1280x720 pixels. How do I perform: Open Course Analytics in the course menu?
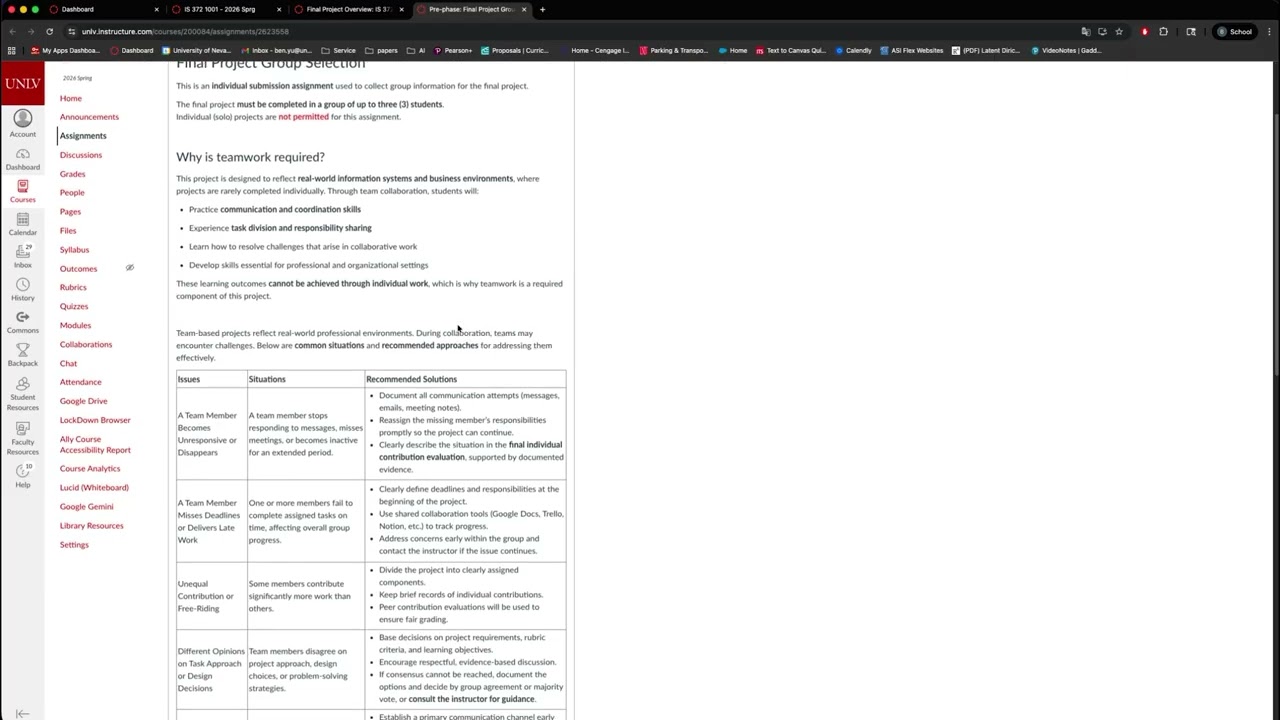(x=90, y=468)
